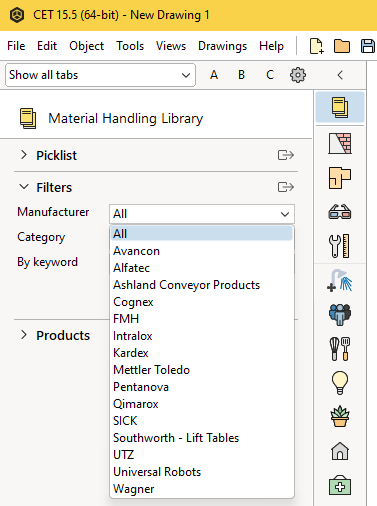Open the potted plant tab icon
The image size is (377, 506).
click(x=340, y=417)
